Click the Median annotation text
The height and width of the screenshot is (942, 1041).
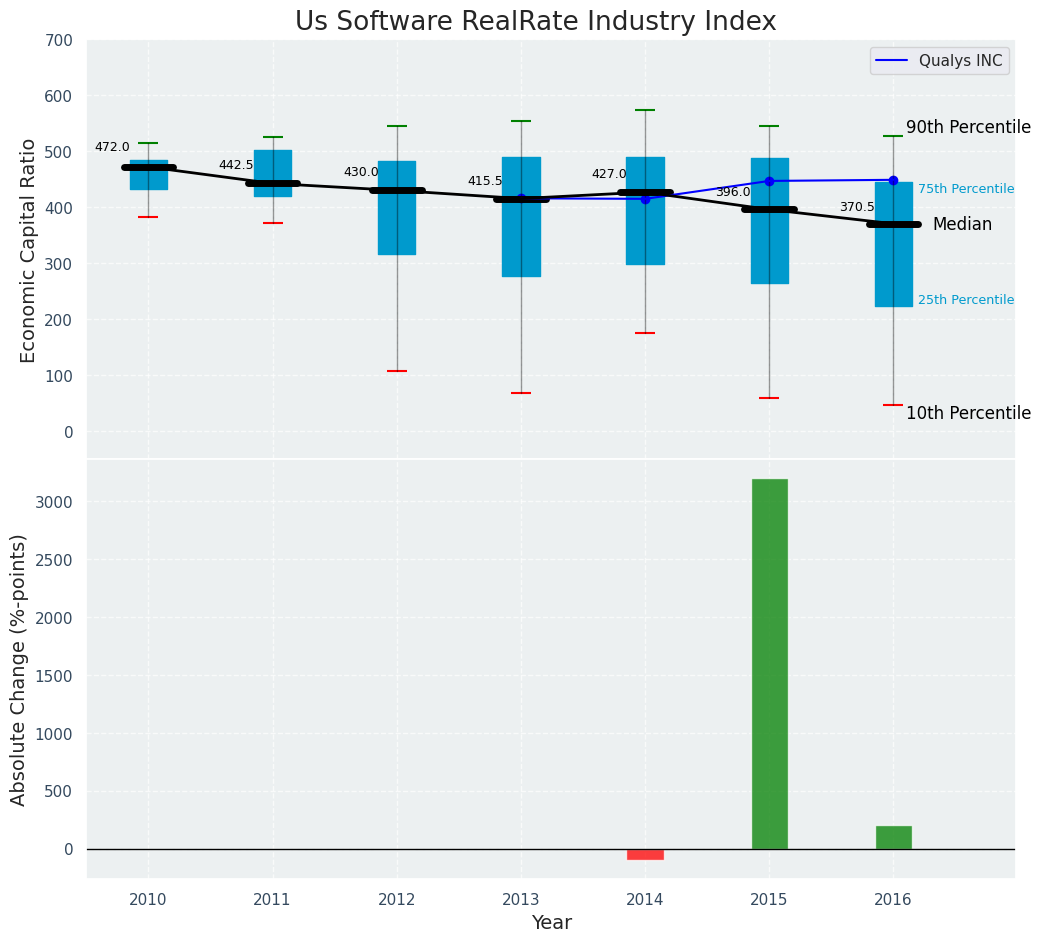tap(962, 224)
